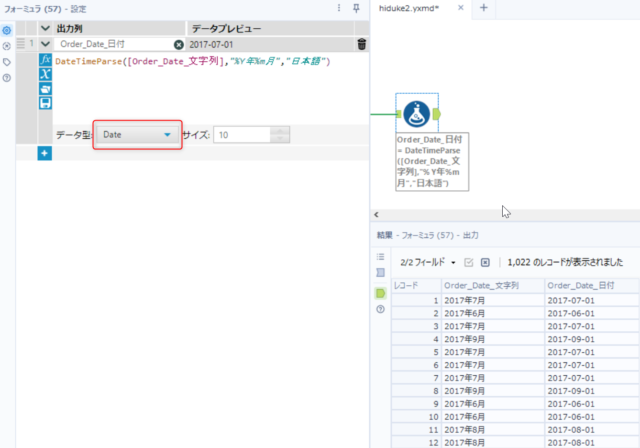Select the green output anchor in results
This screenshot has width=640, height=448.
click(380, 293)
